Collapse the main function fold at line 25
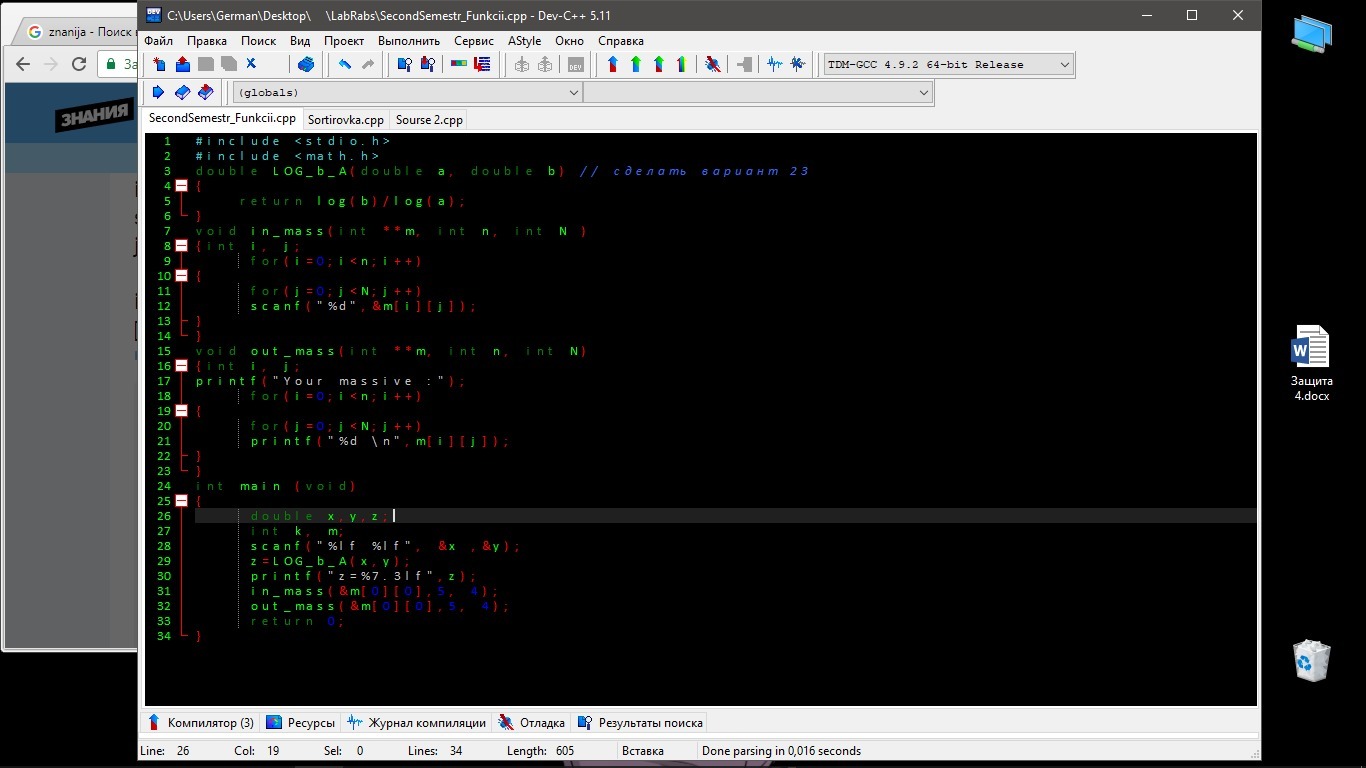The image size is (1366, 768). pyautogui.click(x=181, y=501)
